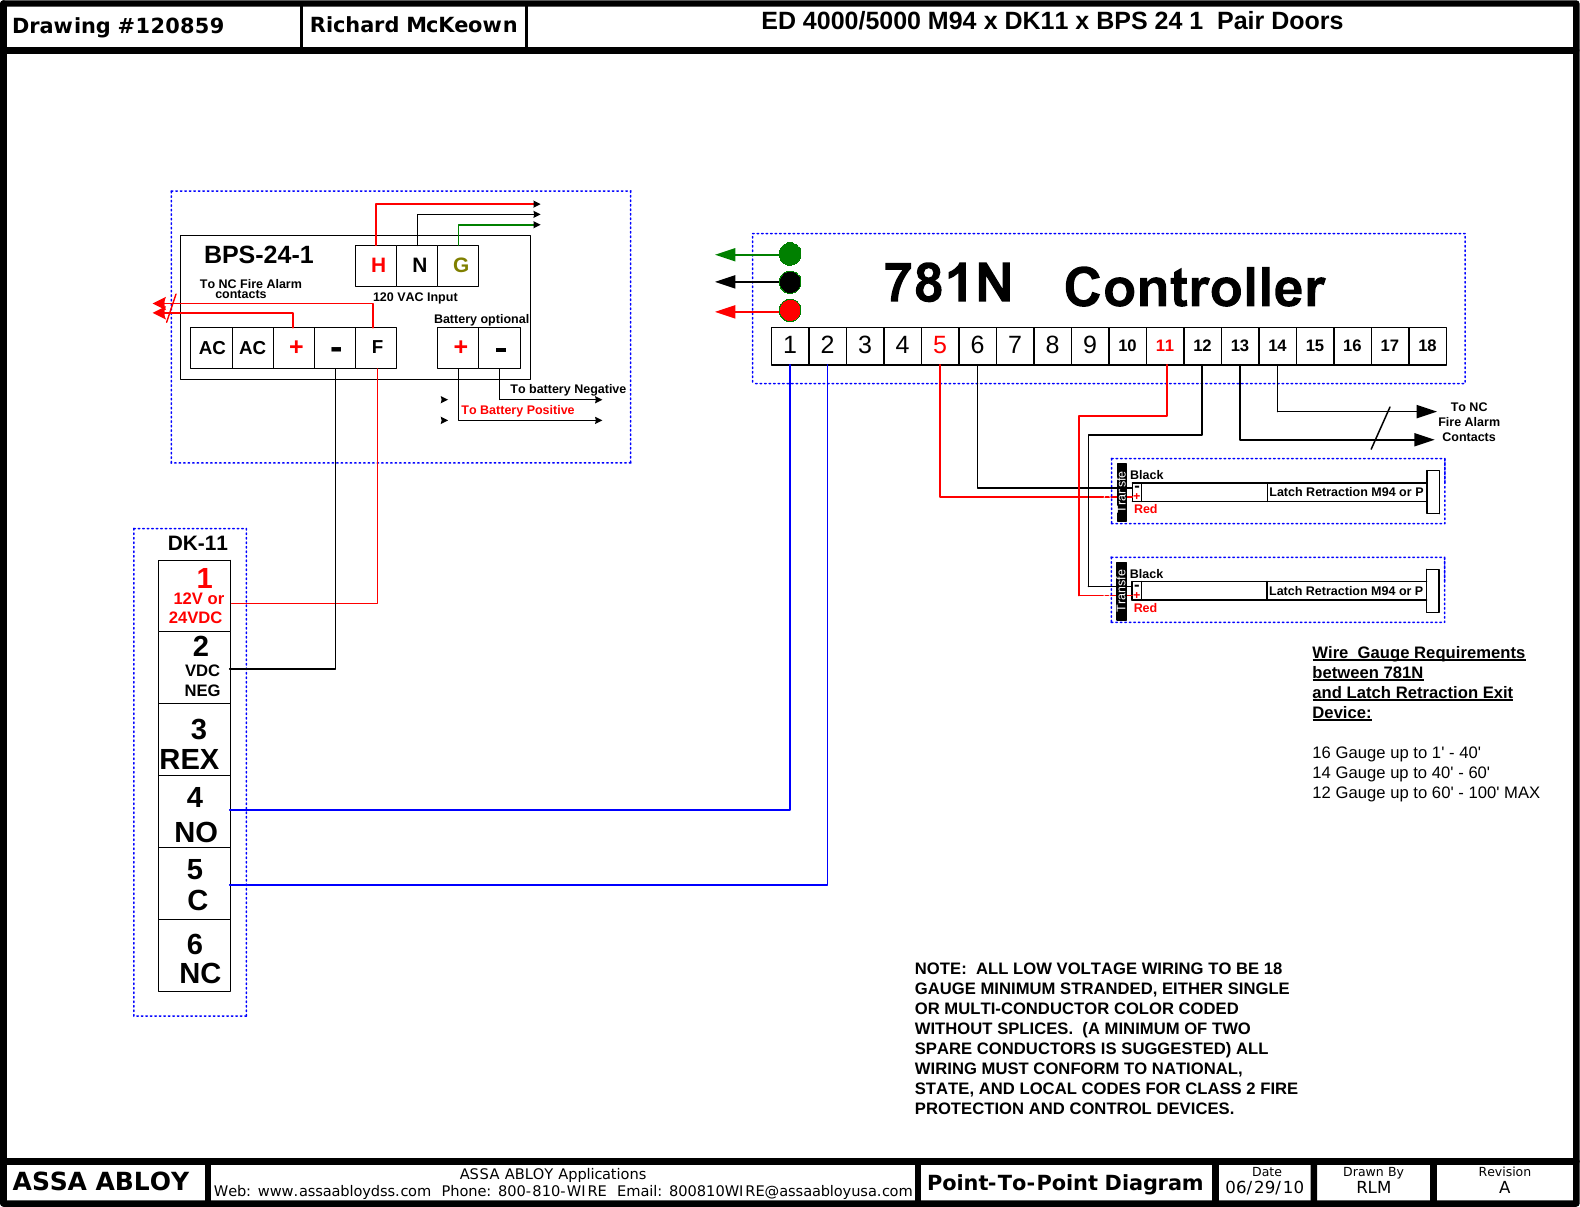Click "To NC Fire Alarm Contacts" near the controller
1580x1207 pixels.
1469,422
